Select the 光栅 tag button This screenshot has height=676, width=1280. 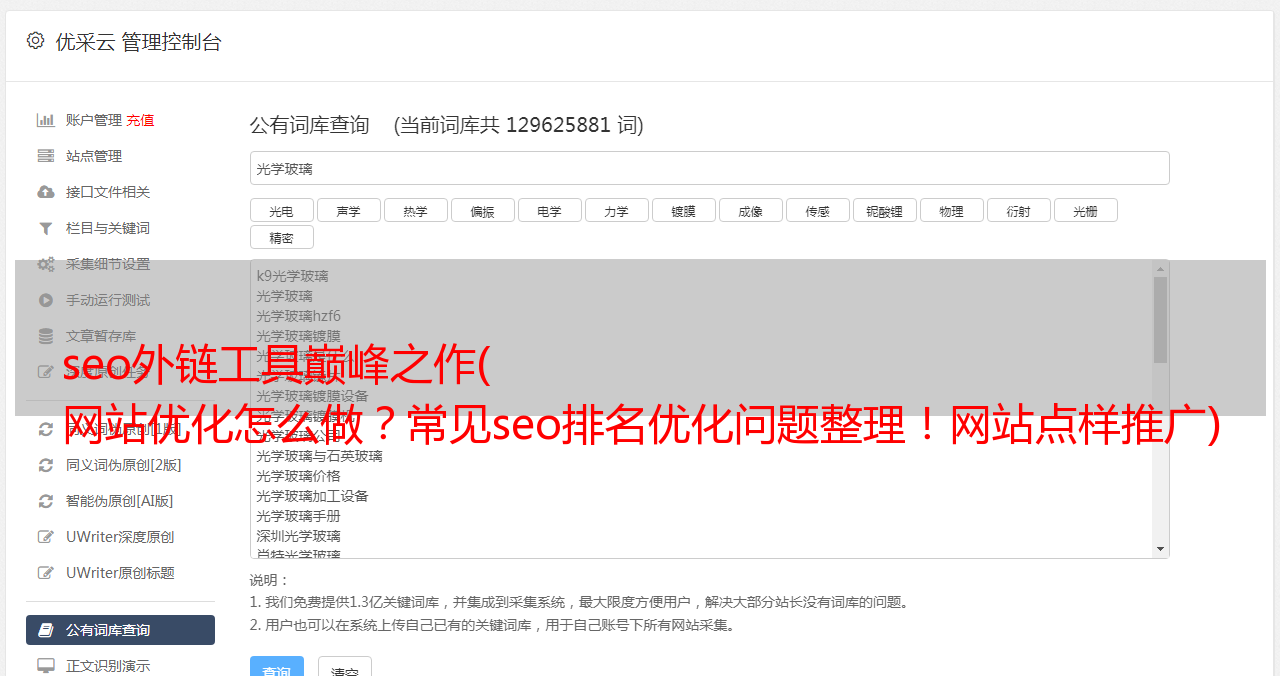tap(1085, 210)
